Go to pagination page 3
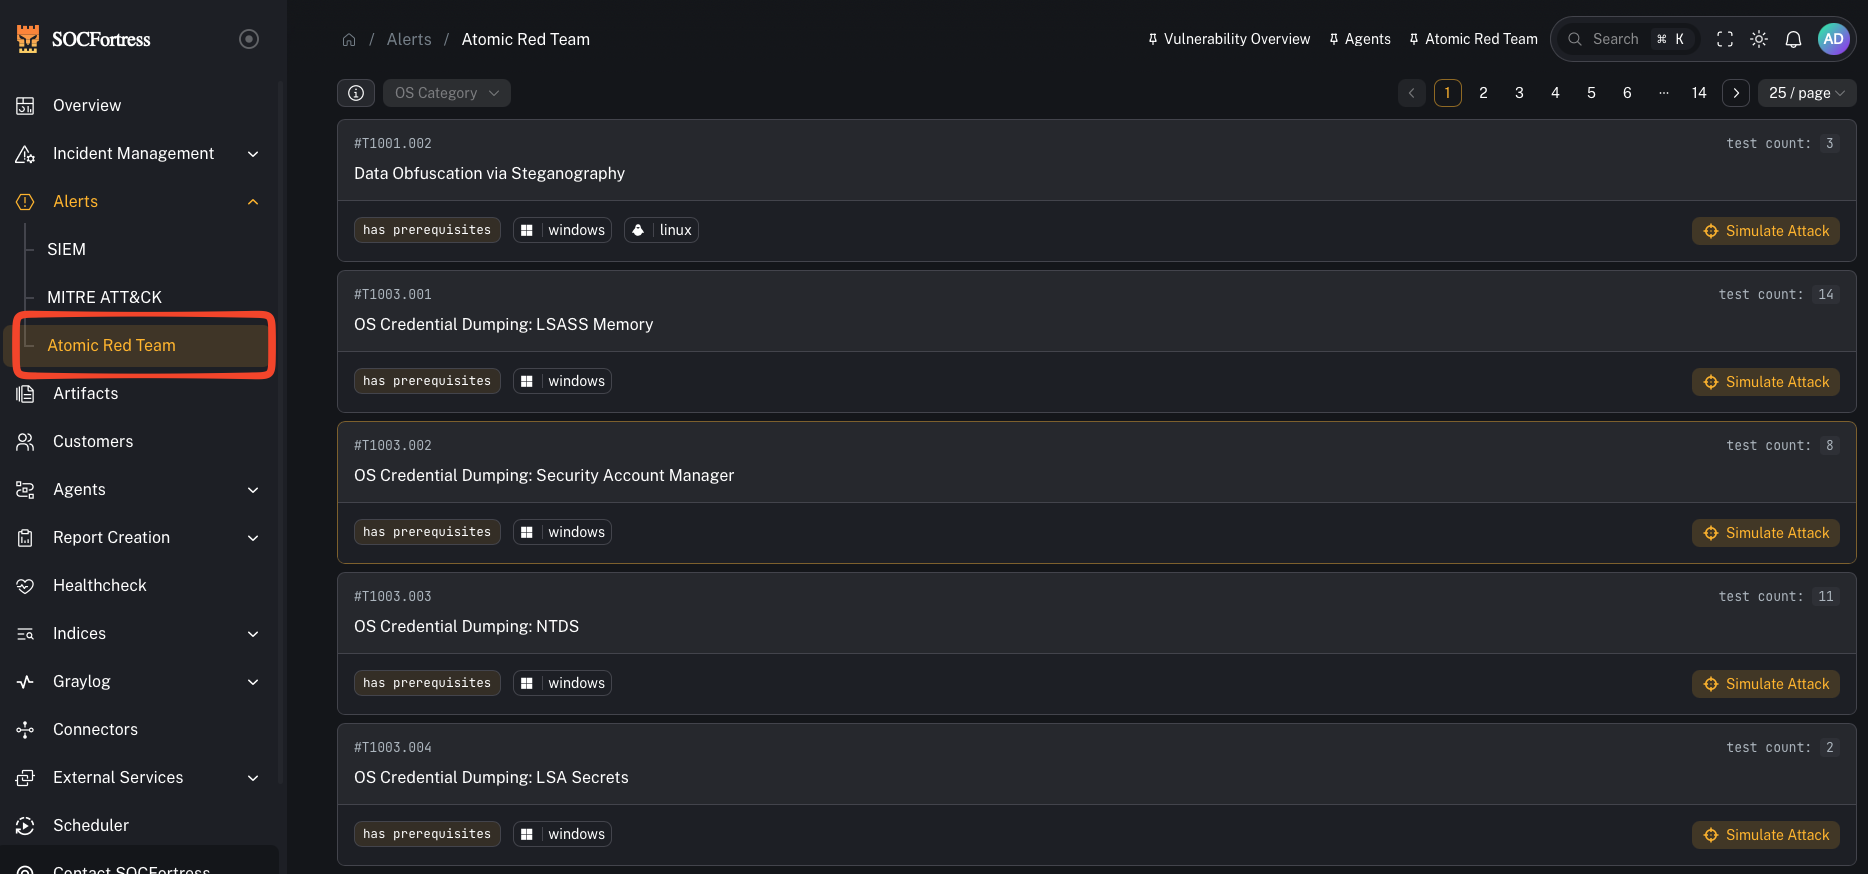 coord(1519,93)
